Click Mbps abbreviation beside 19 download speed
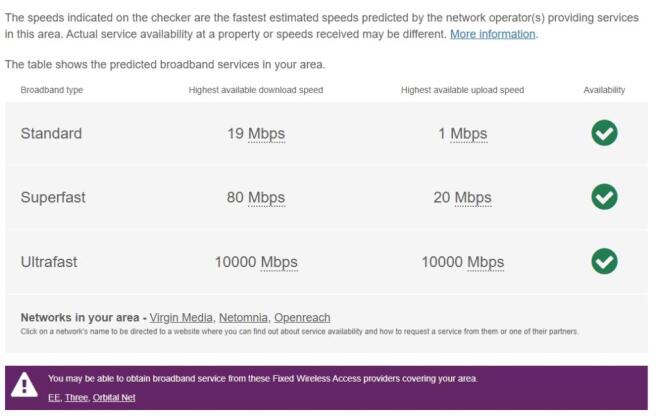 [267, 134]
